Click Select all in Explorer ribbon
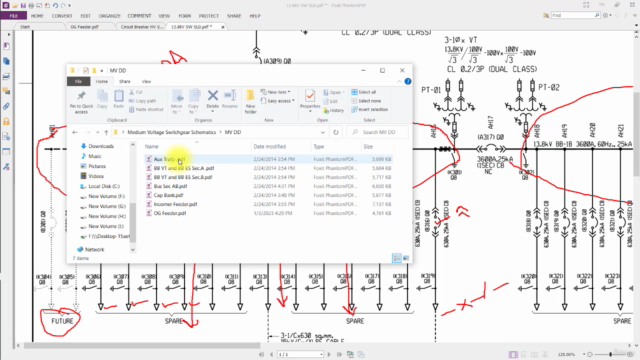 click(364, 92)
